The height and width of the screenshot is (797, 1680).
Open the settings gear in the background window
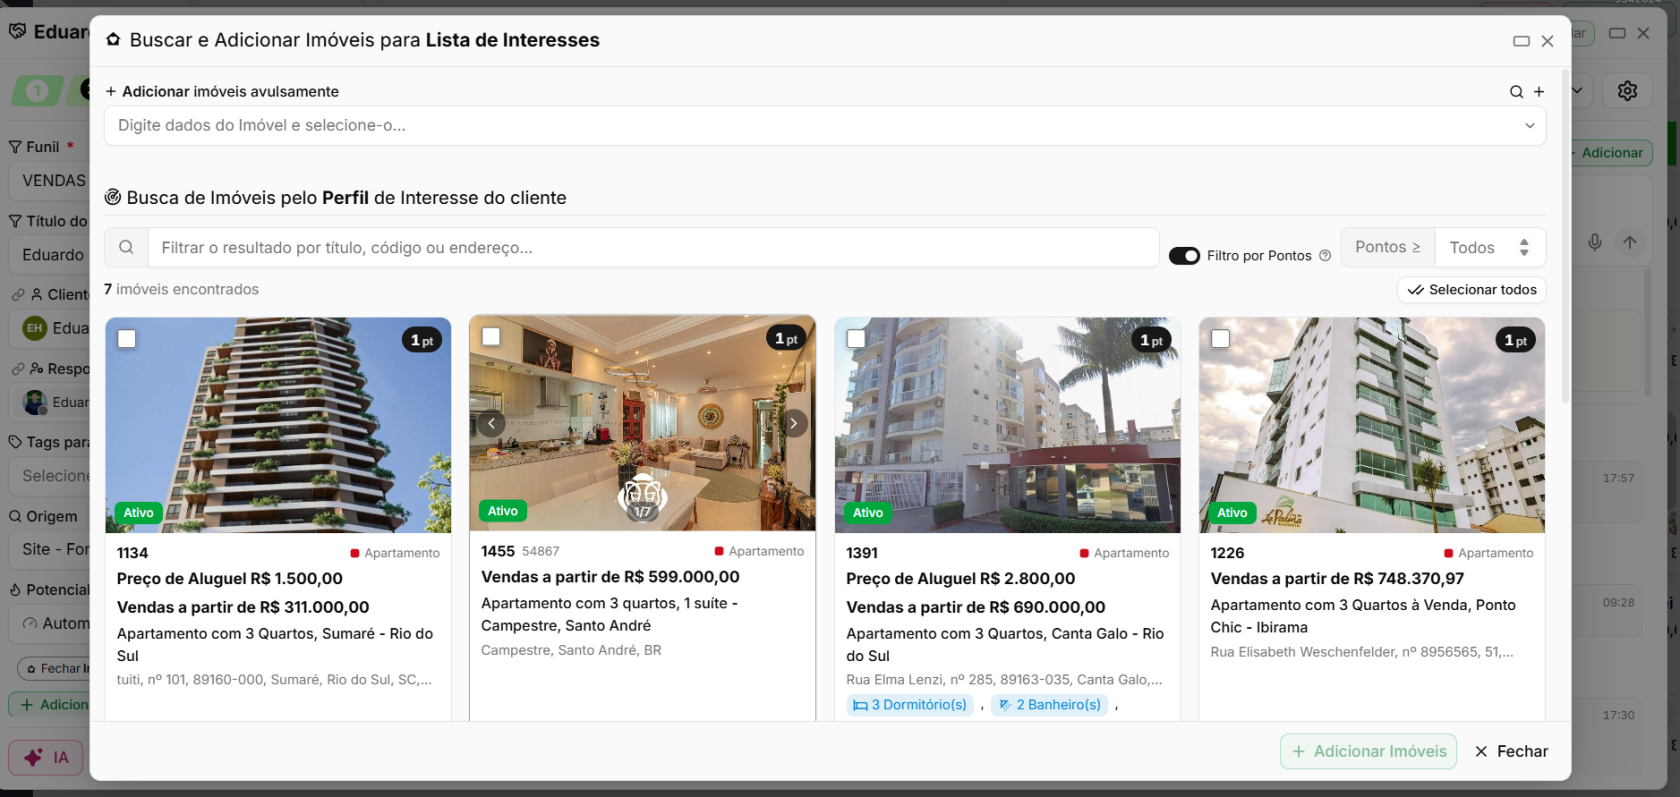tap(1628, 91)
